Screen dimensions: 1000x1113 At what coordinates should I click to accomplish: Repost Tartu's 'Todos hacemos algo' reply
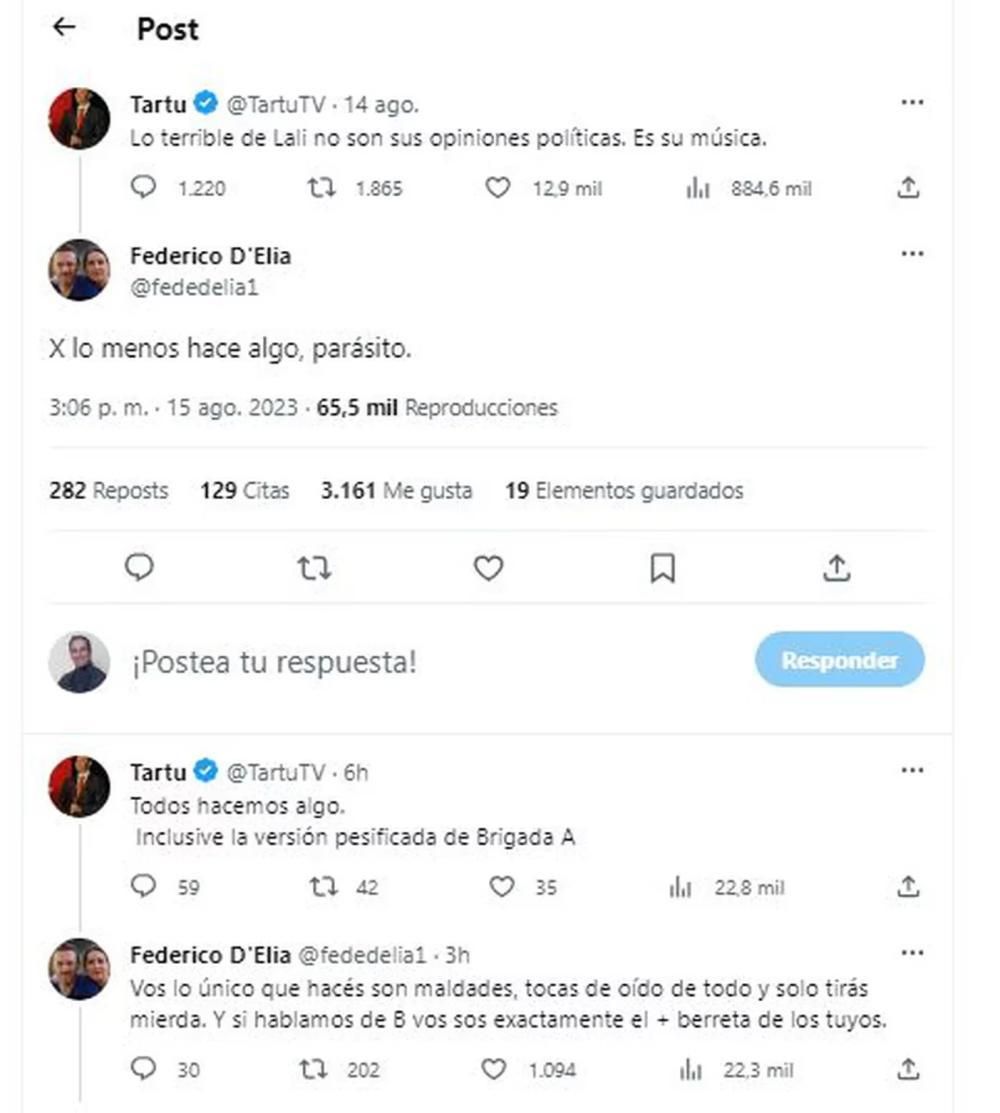pyautogui.click(x=322, y=887)
